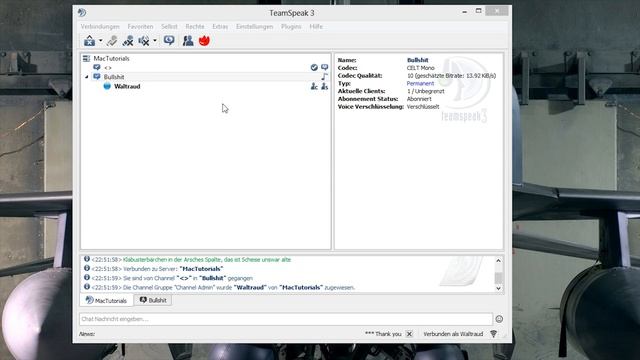Click the chat message input field
This screenshot has height=360, width=640.
pyautogui.click(x=286, y=319)
